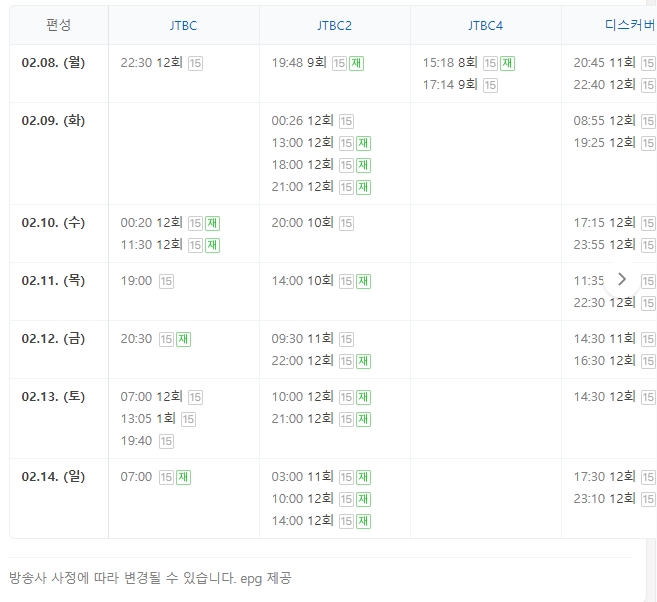Click the 13:00 12회 JTBC2 entry
This screenshot has width=657, height=602.
pyautogui.click(x=302, y=143)
